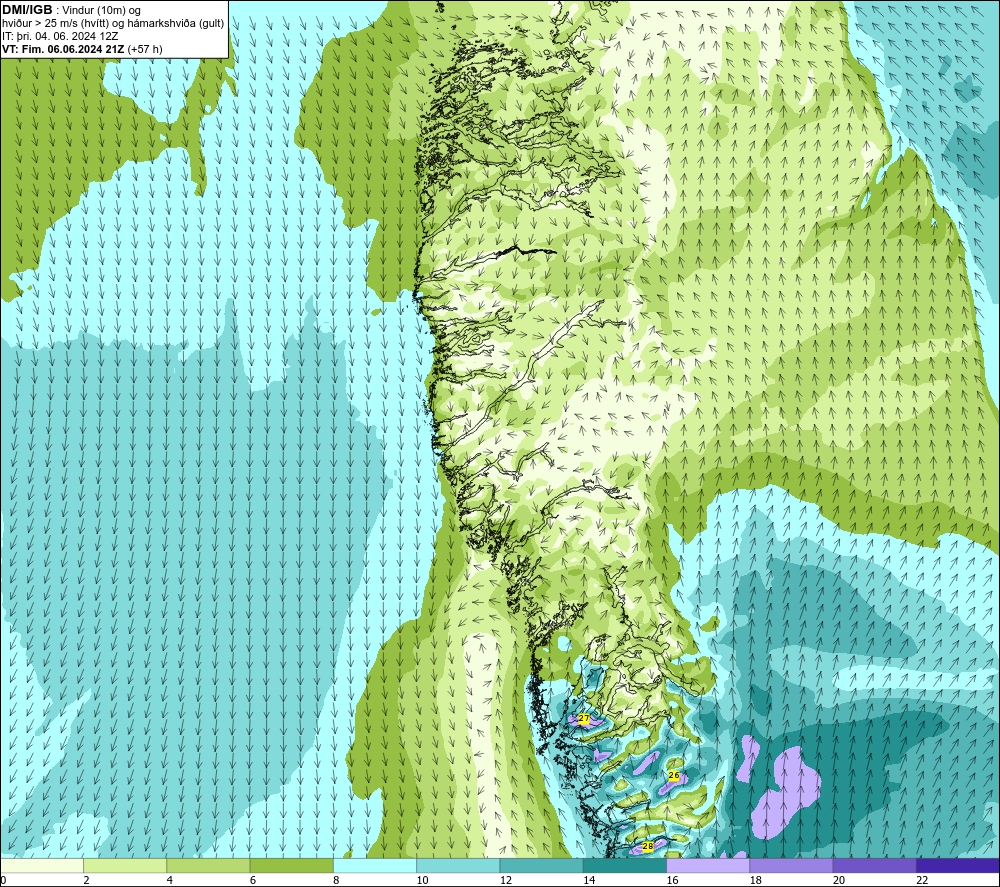Click legend scale number 22

pos(922,881)
